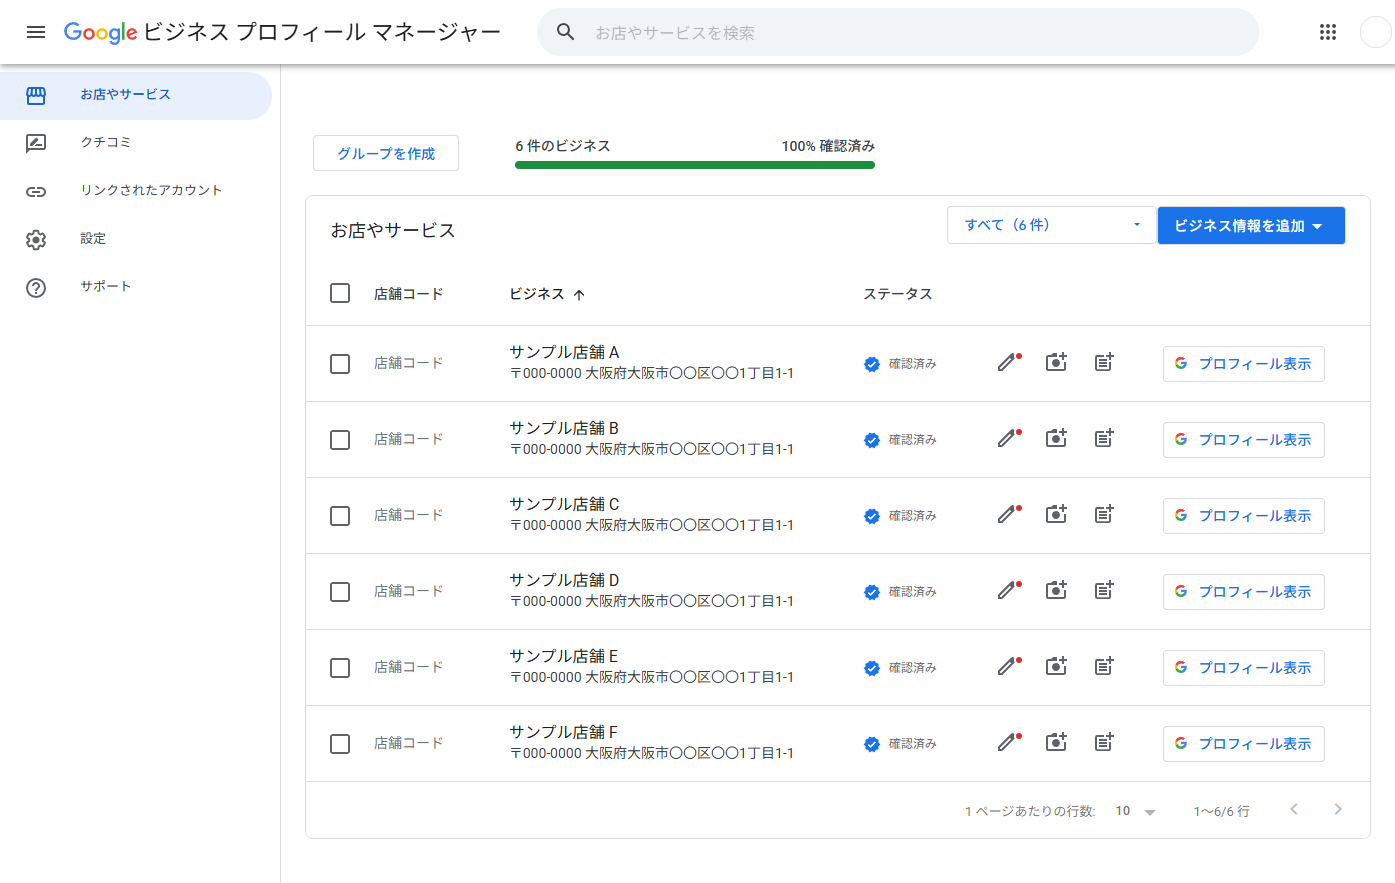Add a photo to サンプル店舗 B
The height and width of the screenshot is (883, 1395).
1056,439
